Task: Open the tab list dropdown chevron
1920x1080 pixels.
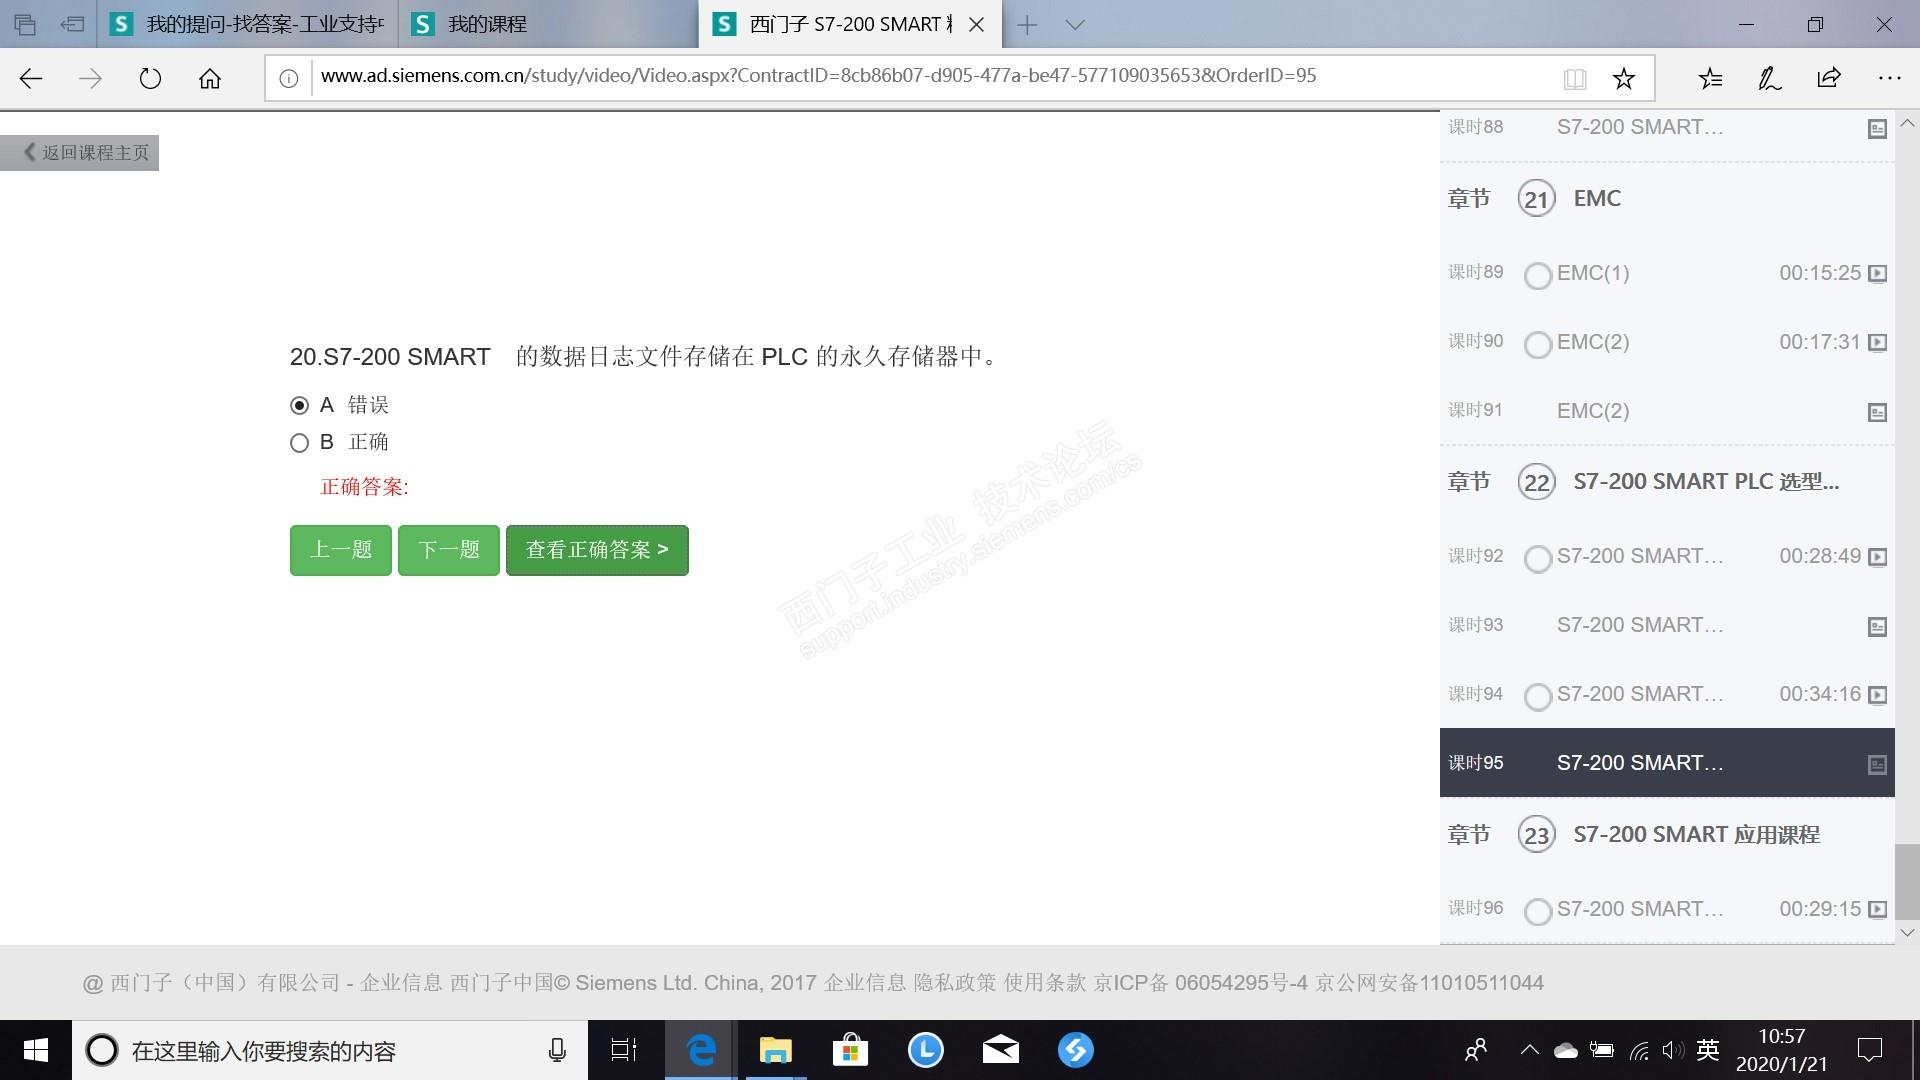Action: pos(1075,25)
